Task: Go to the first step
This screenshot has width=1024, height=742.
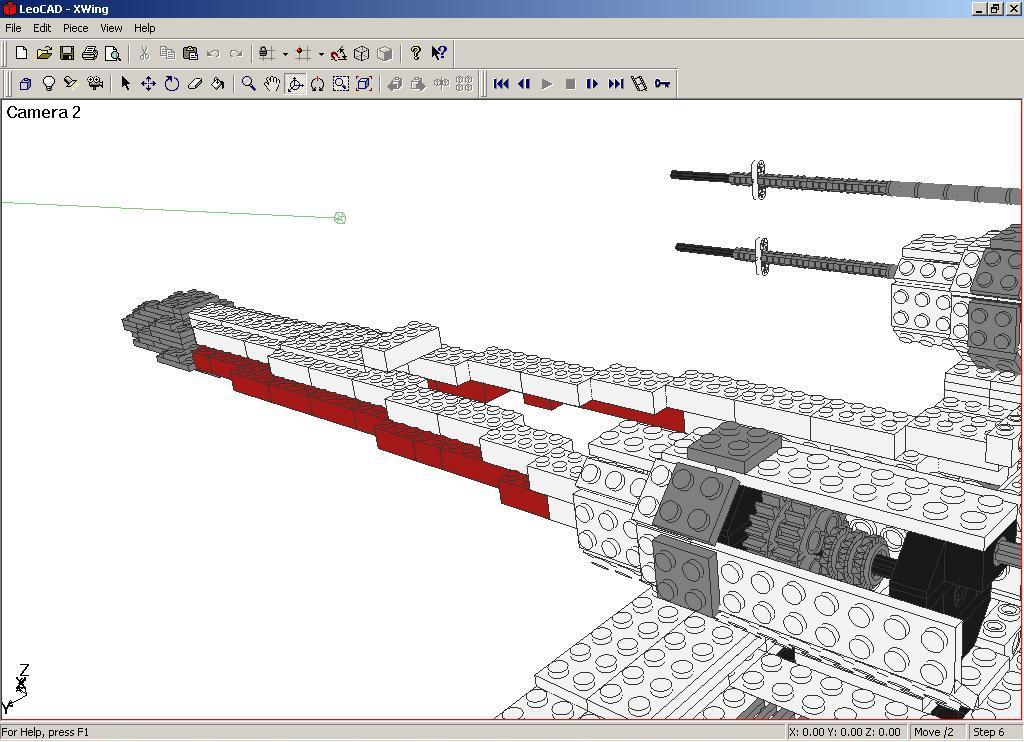Action: pyautogui.click(x=501, y=84)
